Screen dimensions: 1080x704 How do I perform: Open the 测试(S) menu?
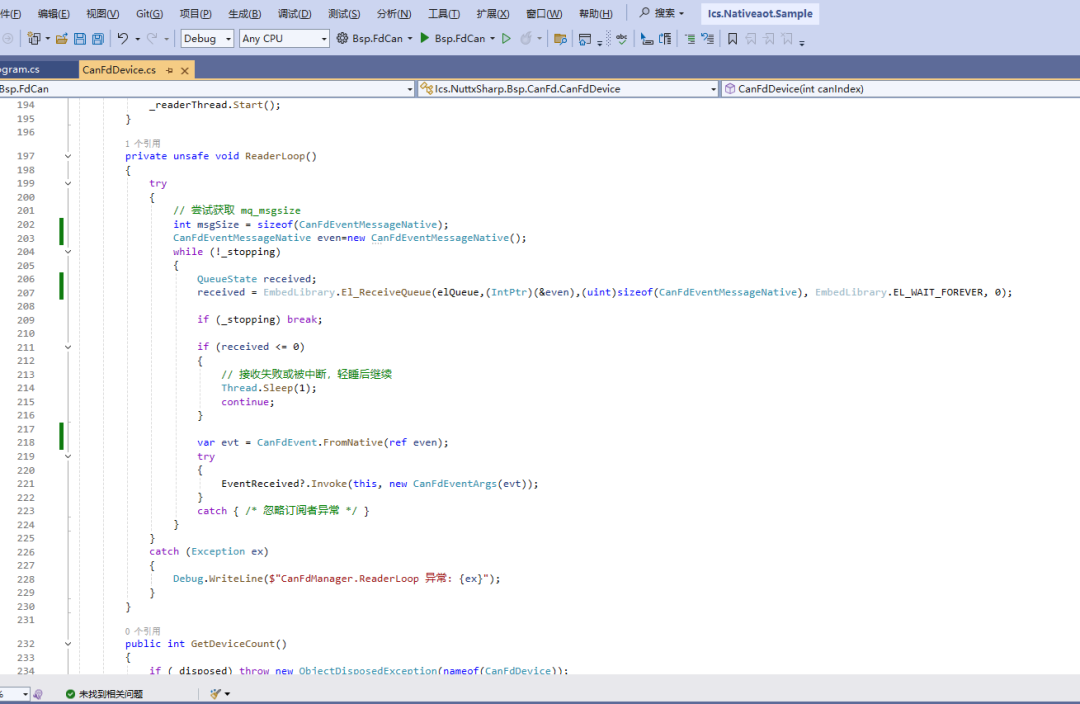point(344,13)
